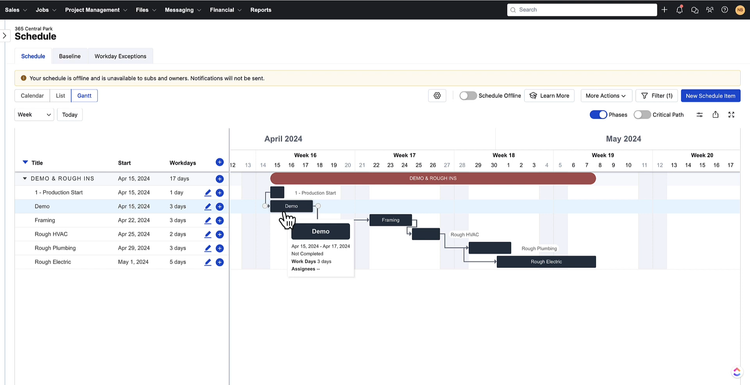Collapse the DEMO & ROUGH INS phase
Screen dimensions: 750x385
(x=25, y=179)
